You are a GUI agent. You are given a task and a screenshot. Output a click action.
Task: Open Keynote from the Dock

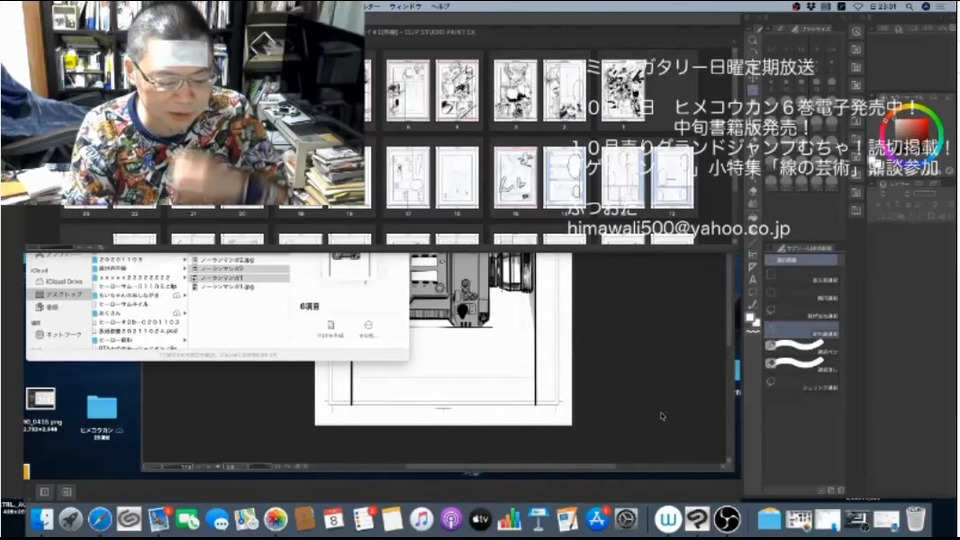[538, 520]
